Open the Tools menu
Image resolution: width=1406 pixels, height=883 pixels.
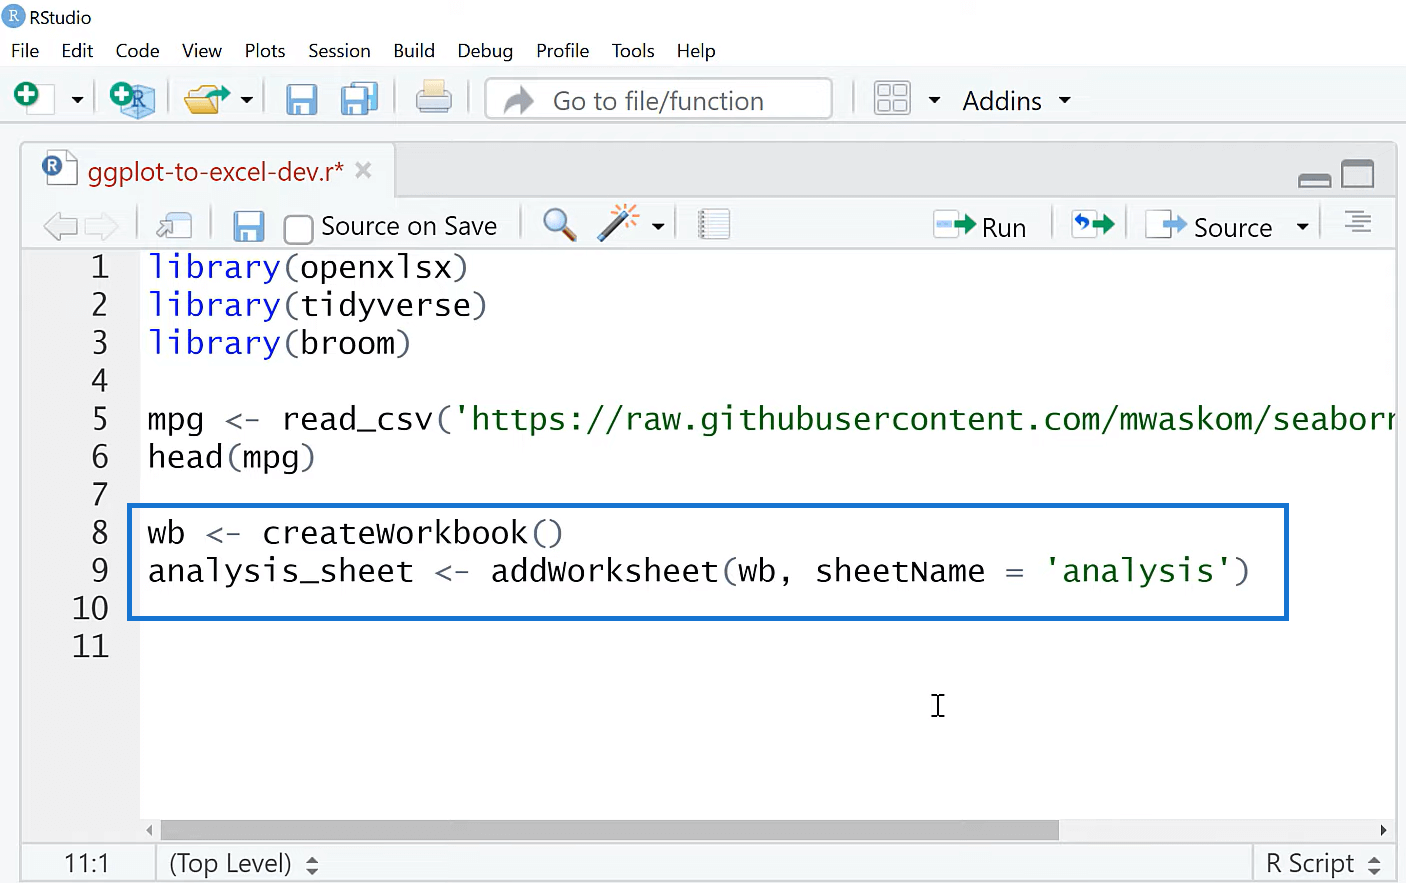pyautogui.click(x=633, y=51)
